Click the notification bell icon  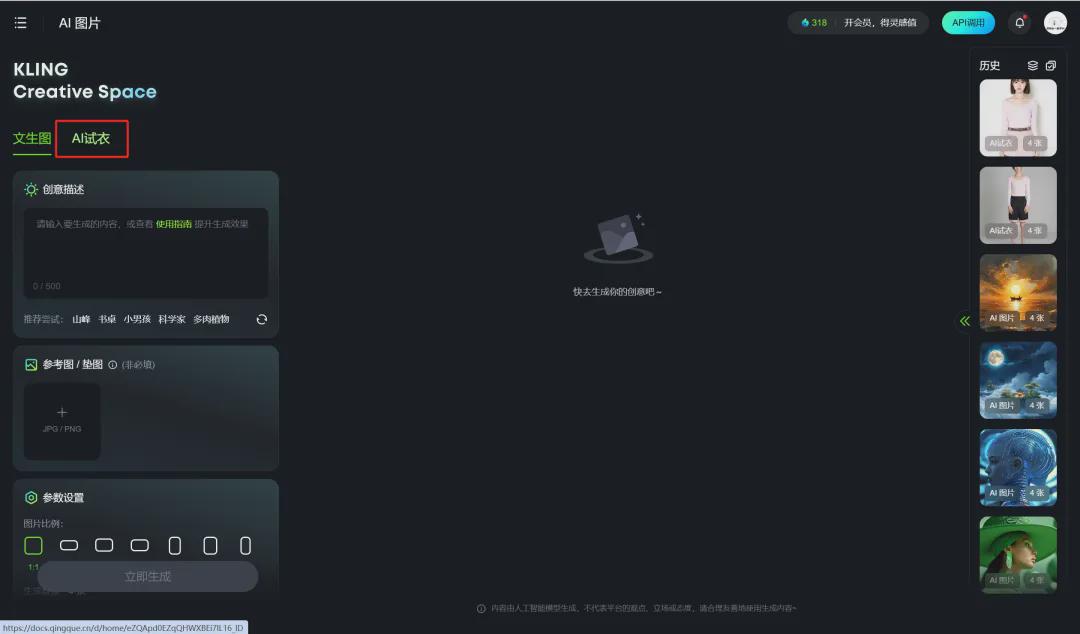point(1019,23)
